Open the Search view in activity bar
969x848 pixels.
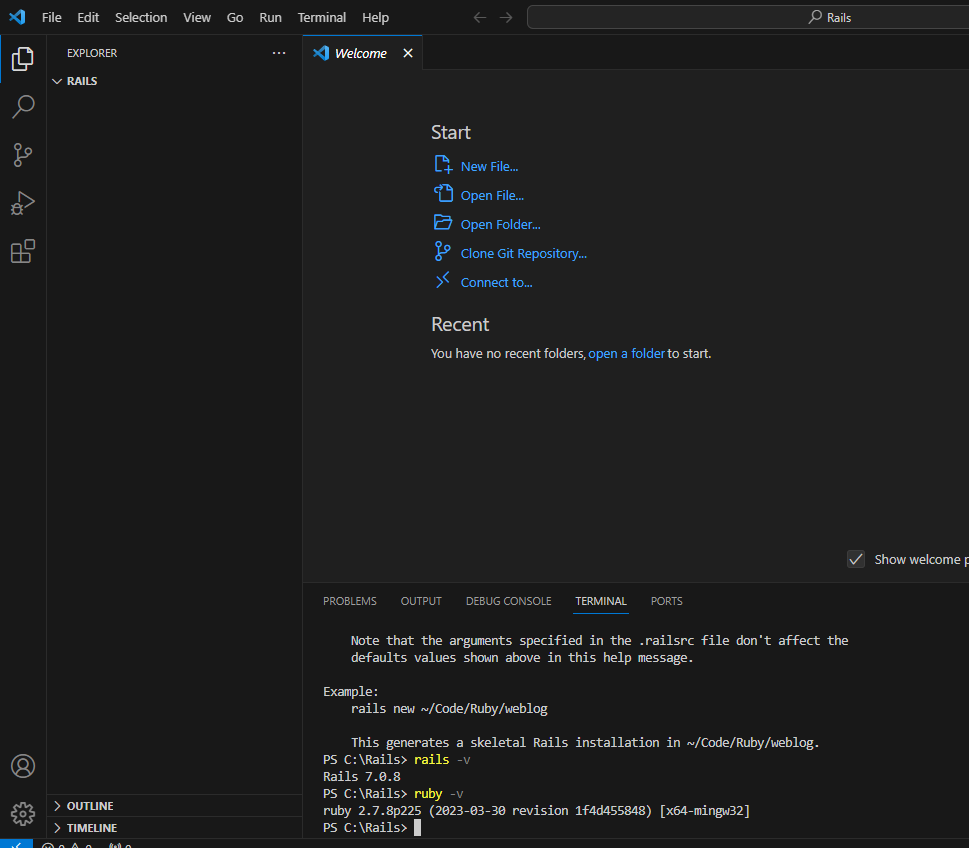pos(23,106)
